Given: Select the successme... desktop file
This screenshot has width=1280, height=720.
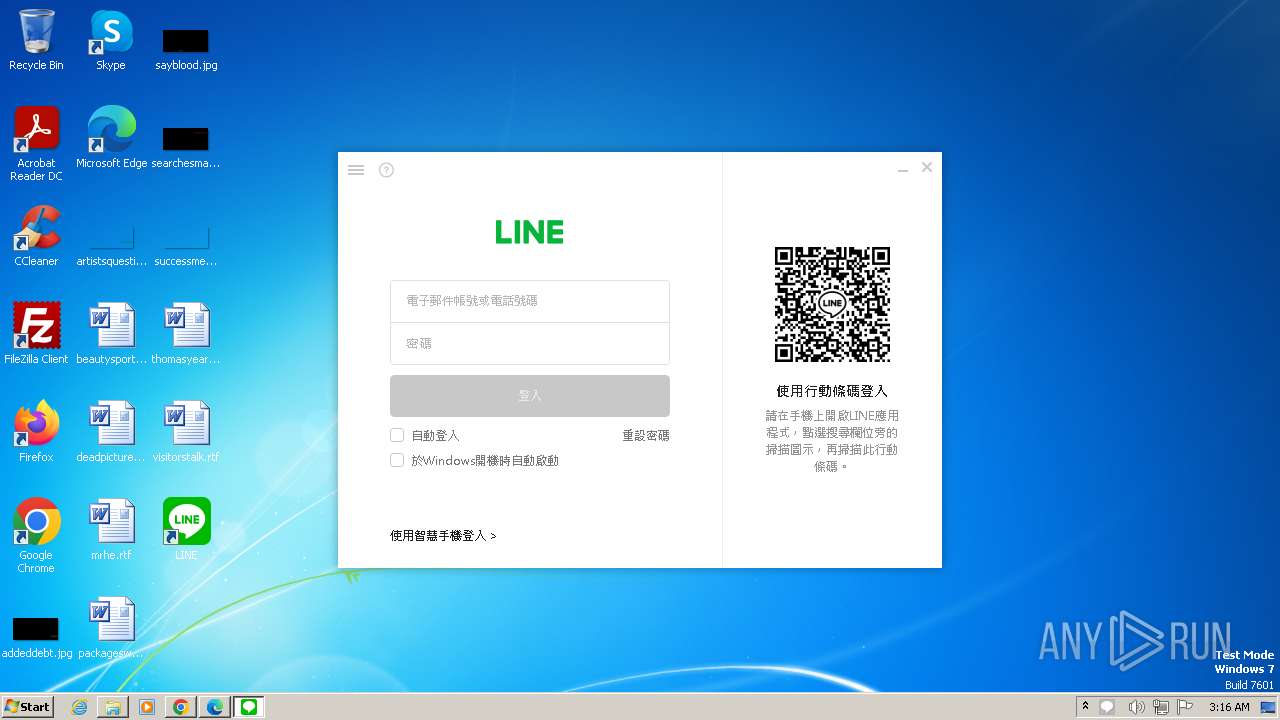Looking at the screenshot, I should pyautogui.click(x=186, y=244).
